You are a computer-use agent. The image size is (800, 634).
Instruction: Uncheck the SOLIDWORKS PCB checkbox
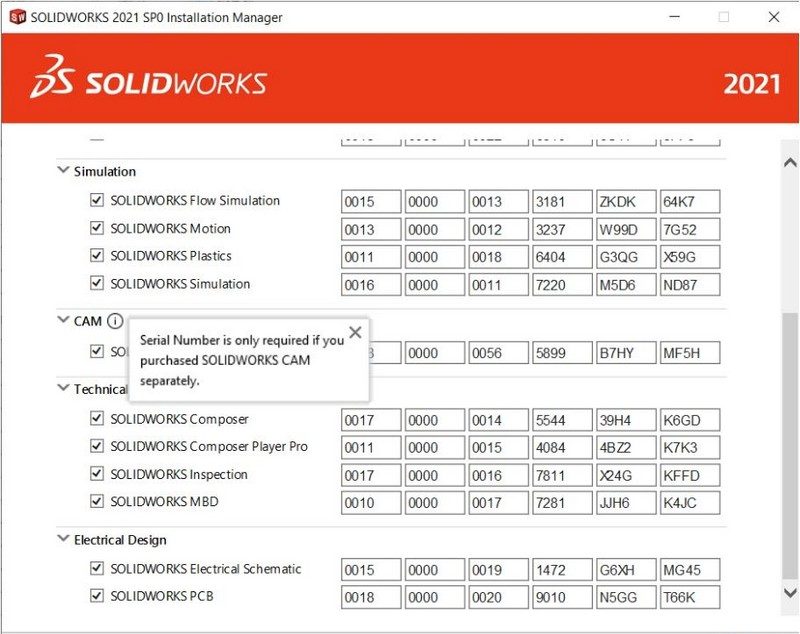[97, 595]
